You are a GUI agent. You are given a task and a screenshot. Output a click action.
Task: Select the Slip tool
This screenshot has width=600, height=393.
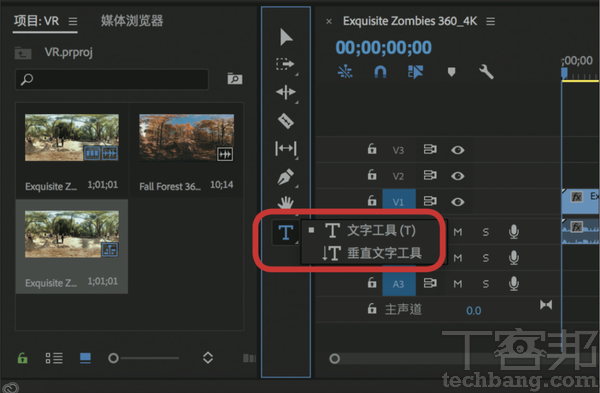(286, 148)
